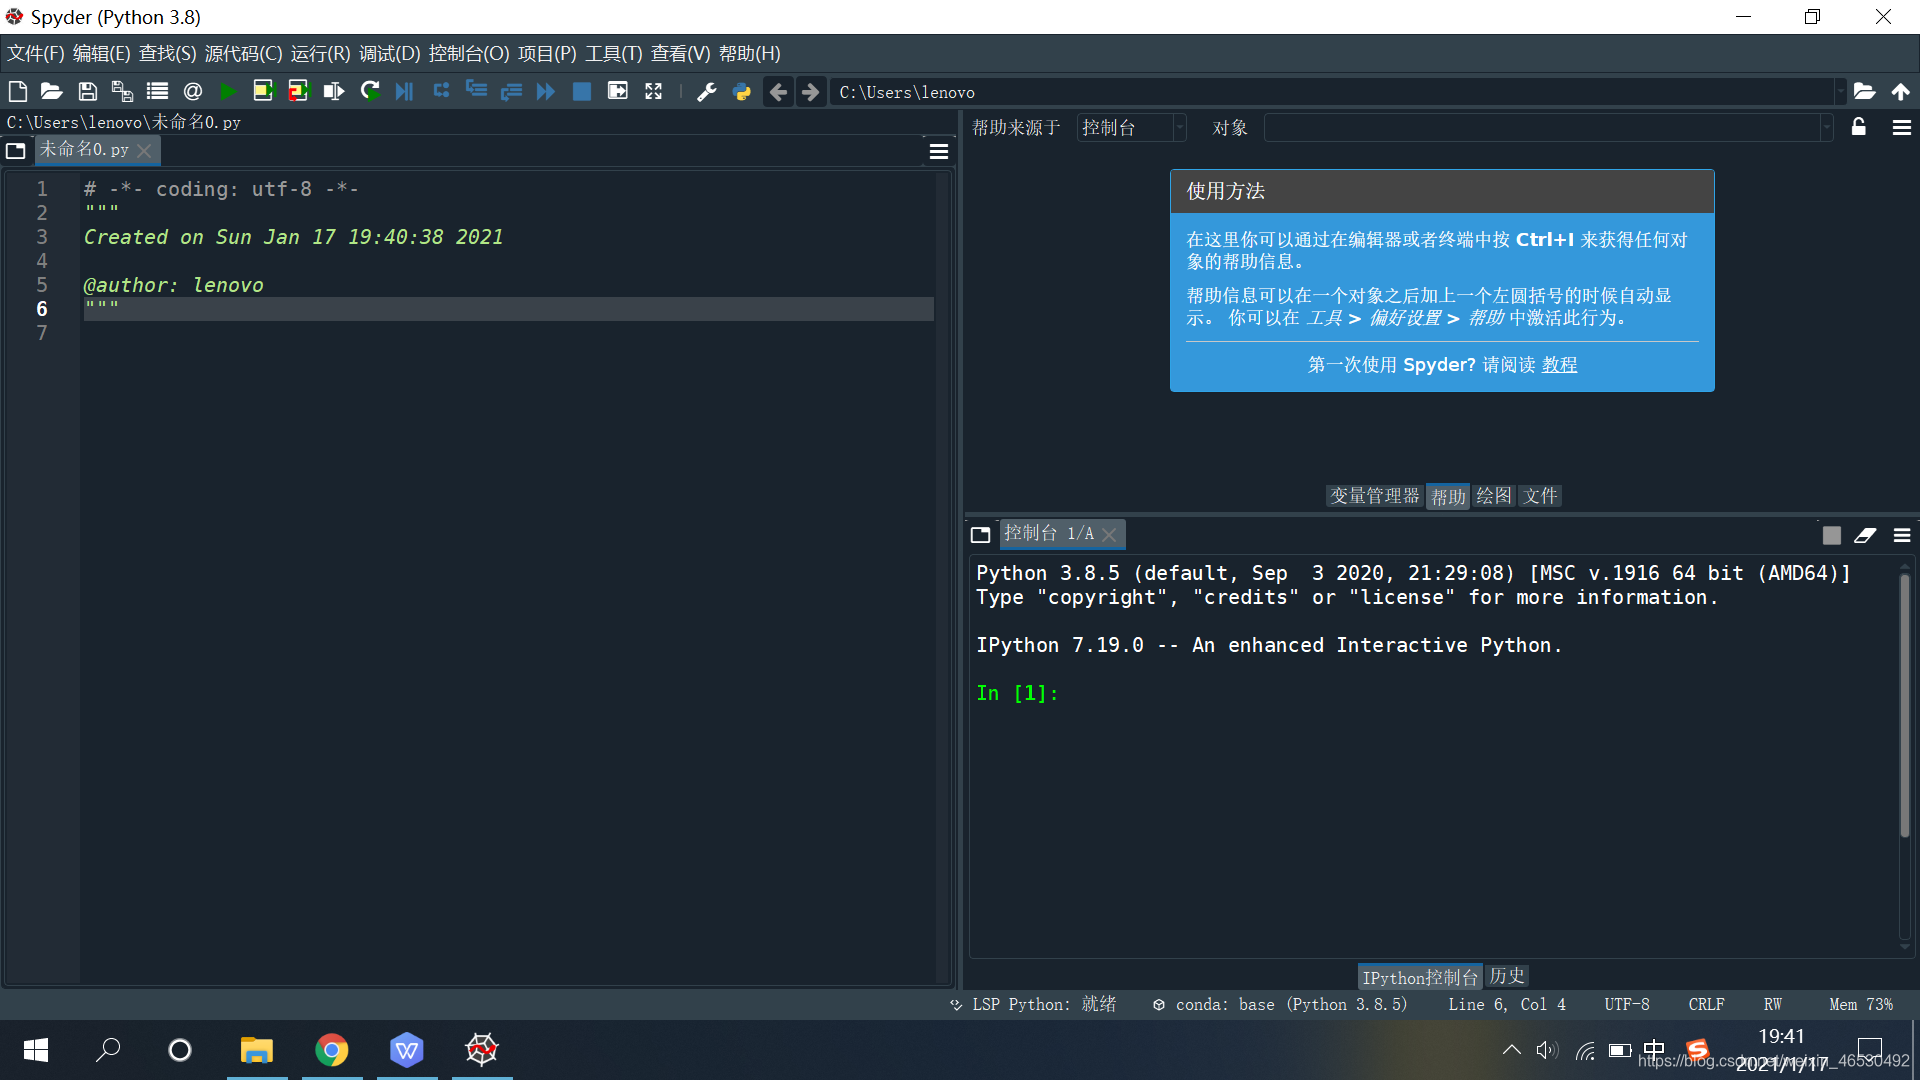Viewport: 1920px width, 1080px height.
Task: Click the debug step-return icon
Action: (511, 91)
